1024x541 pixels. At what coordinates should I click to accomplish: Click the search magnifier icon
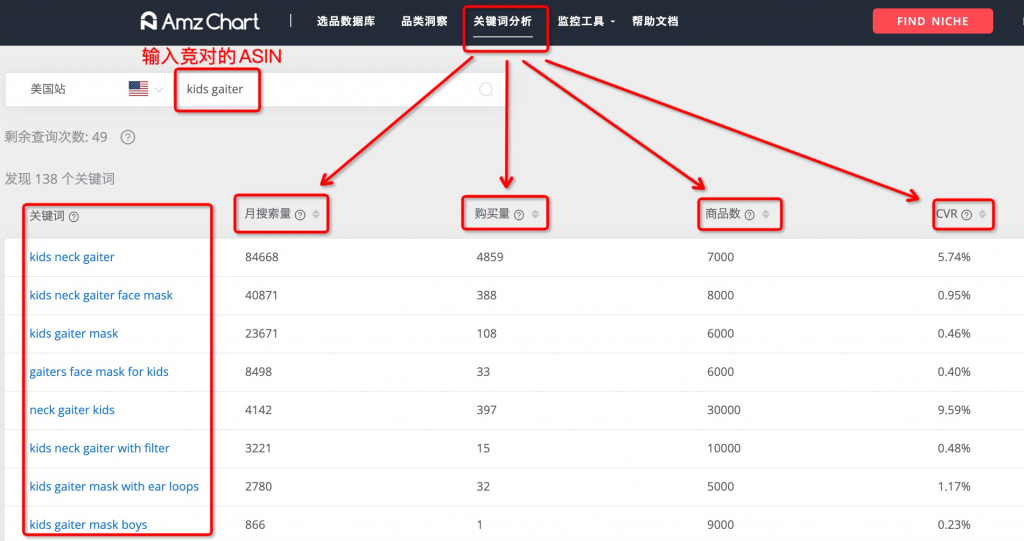pos(486,90)
